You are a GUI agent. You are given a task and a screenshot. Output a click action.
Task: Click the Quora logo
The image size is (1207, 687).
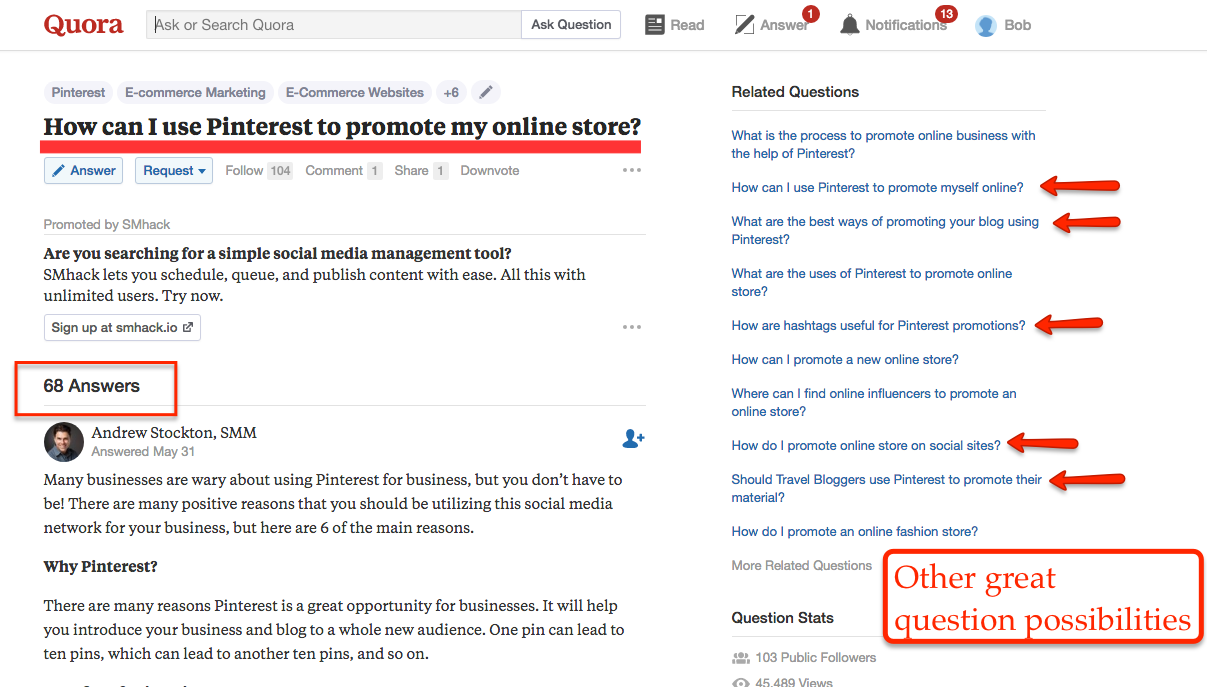(x=83, y=24)
